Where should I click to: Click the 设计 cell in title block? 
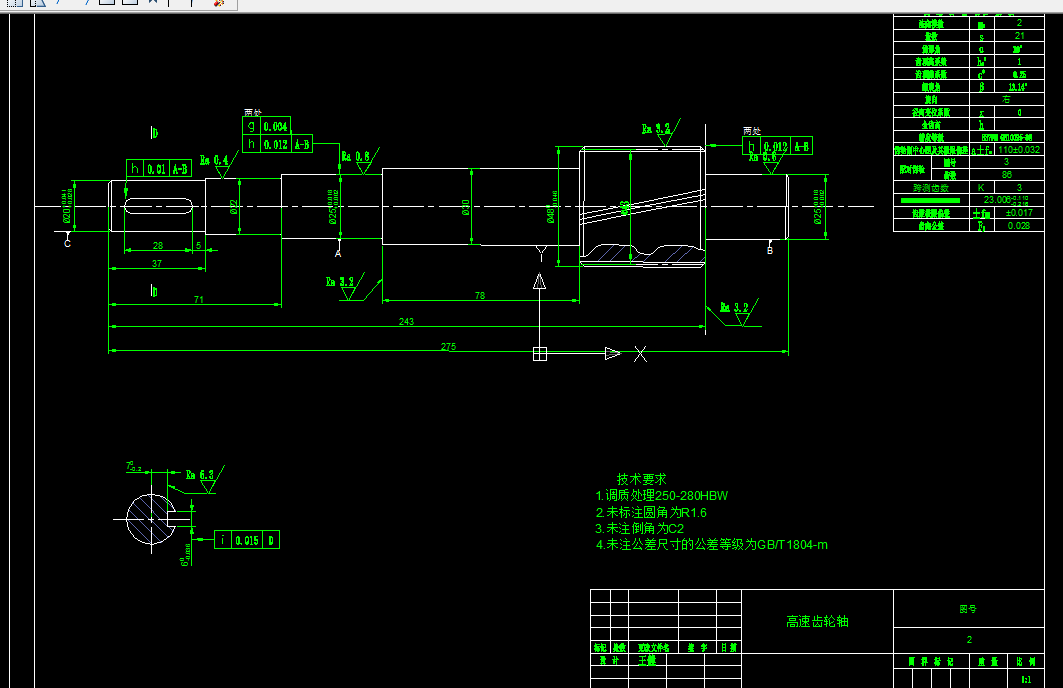(609, 660)
